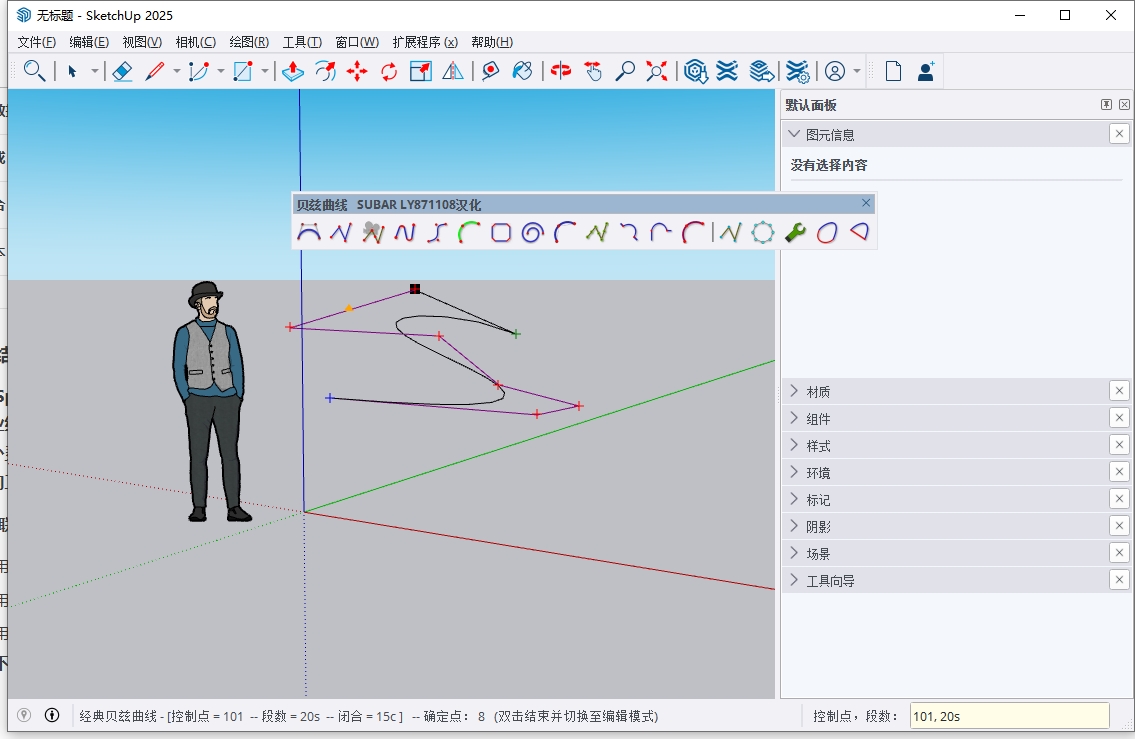Click the geolocation pin status icon
This screenshot has height=739, width=1135.
(24, 715)
